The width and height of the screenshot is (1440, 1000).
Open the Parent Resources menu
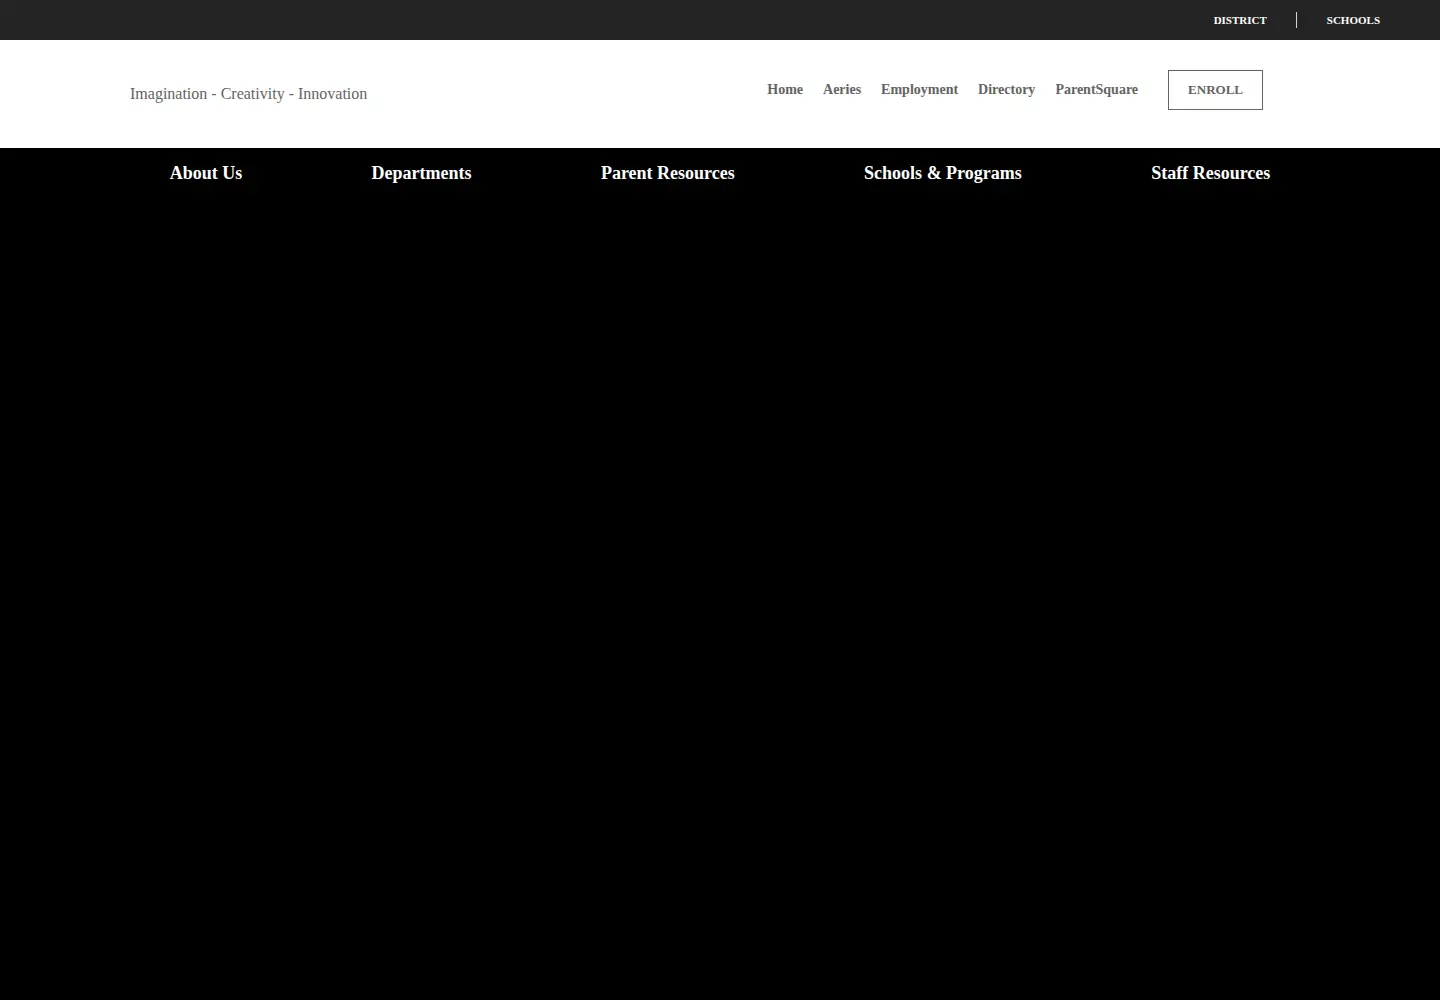point(668,173)
